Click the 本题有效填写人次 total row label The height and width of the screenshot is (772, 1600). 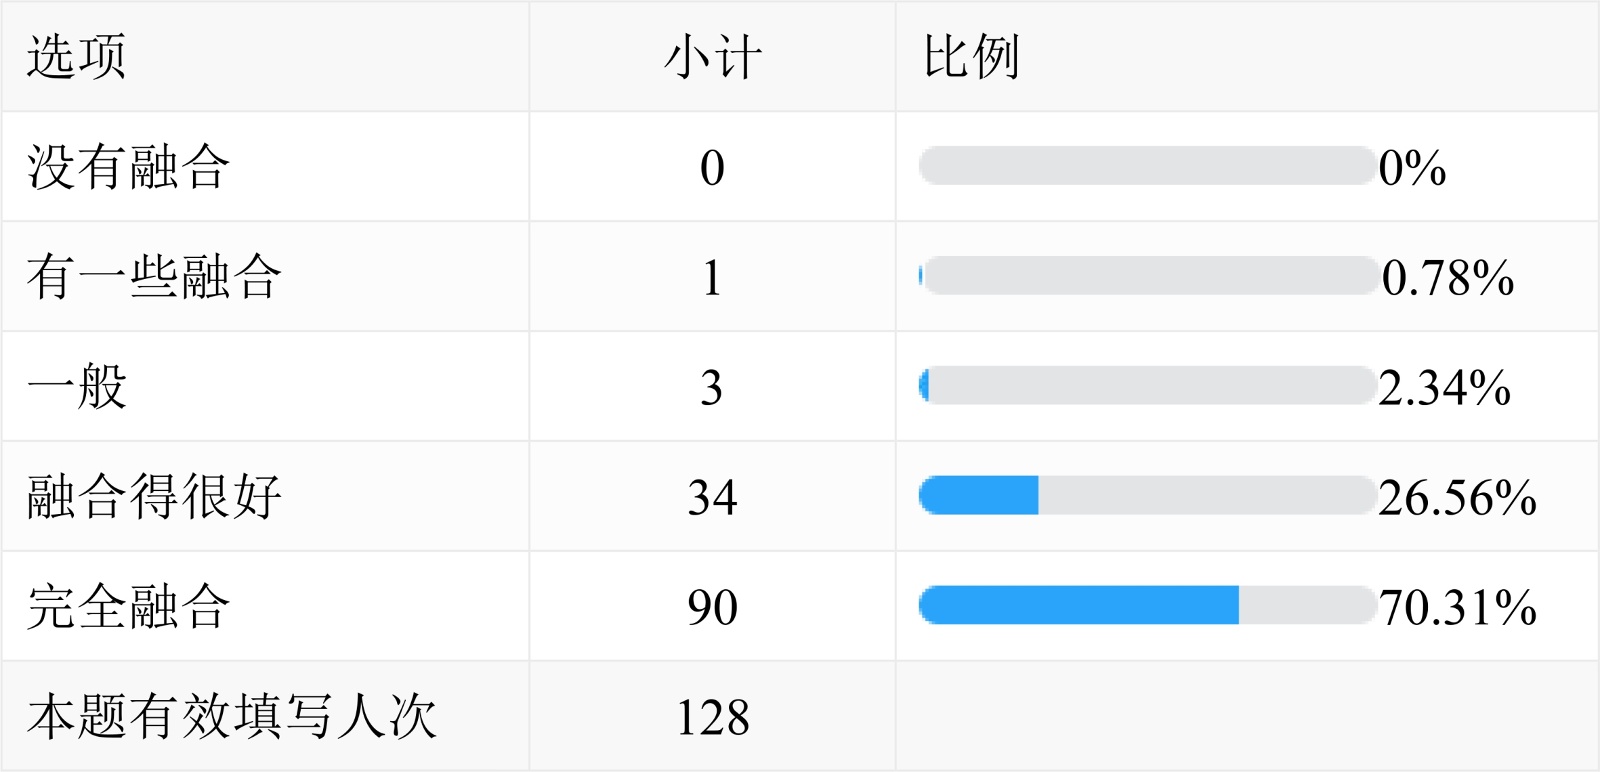click(x=232, y=717)
